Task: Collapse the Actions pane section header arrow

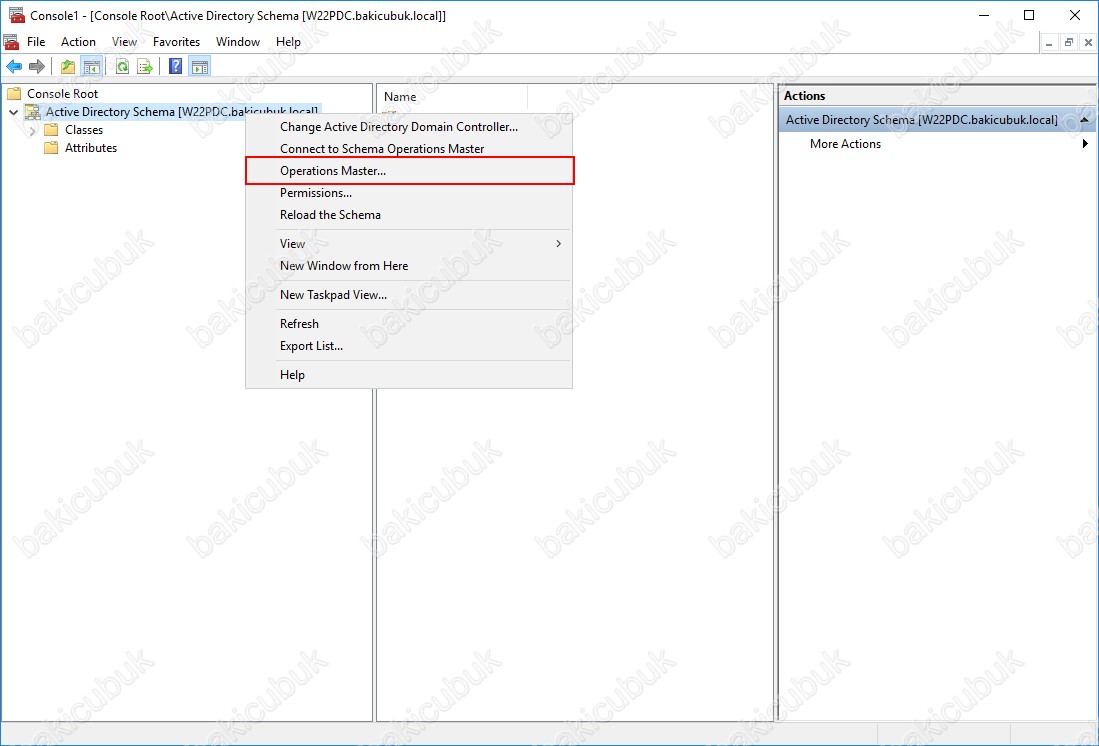Action: click(x=1084, y=121)
